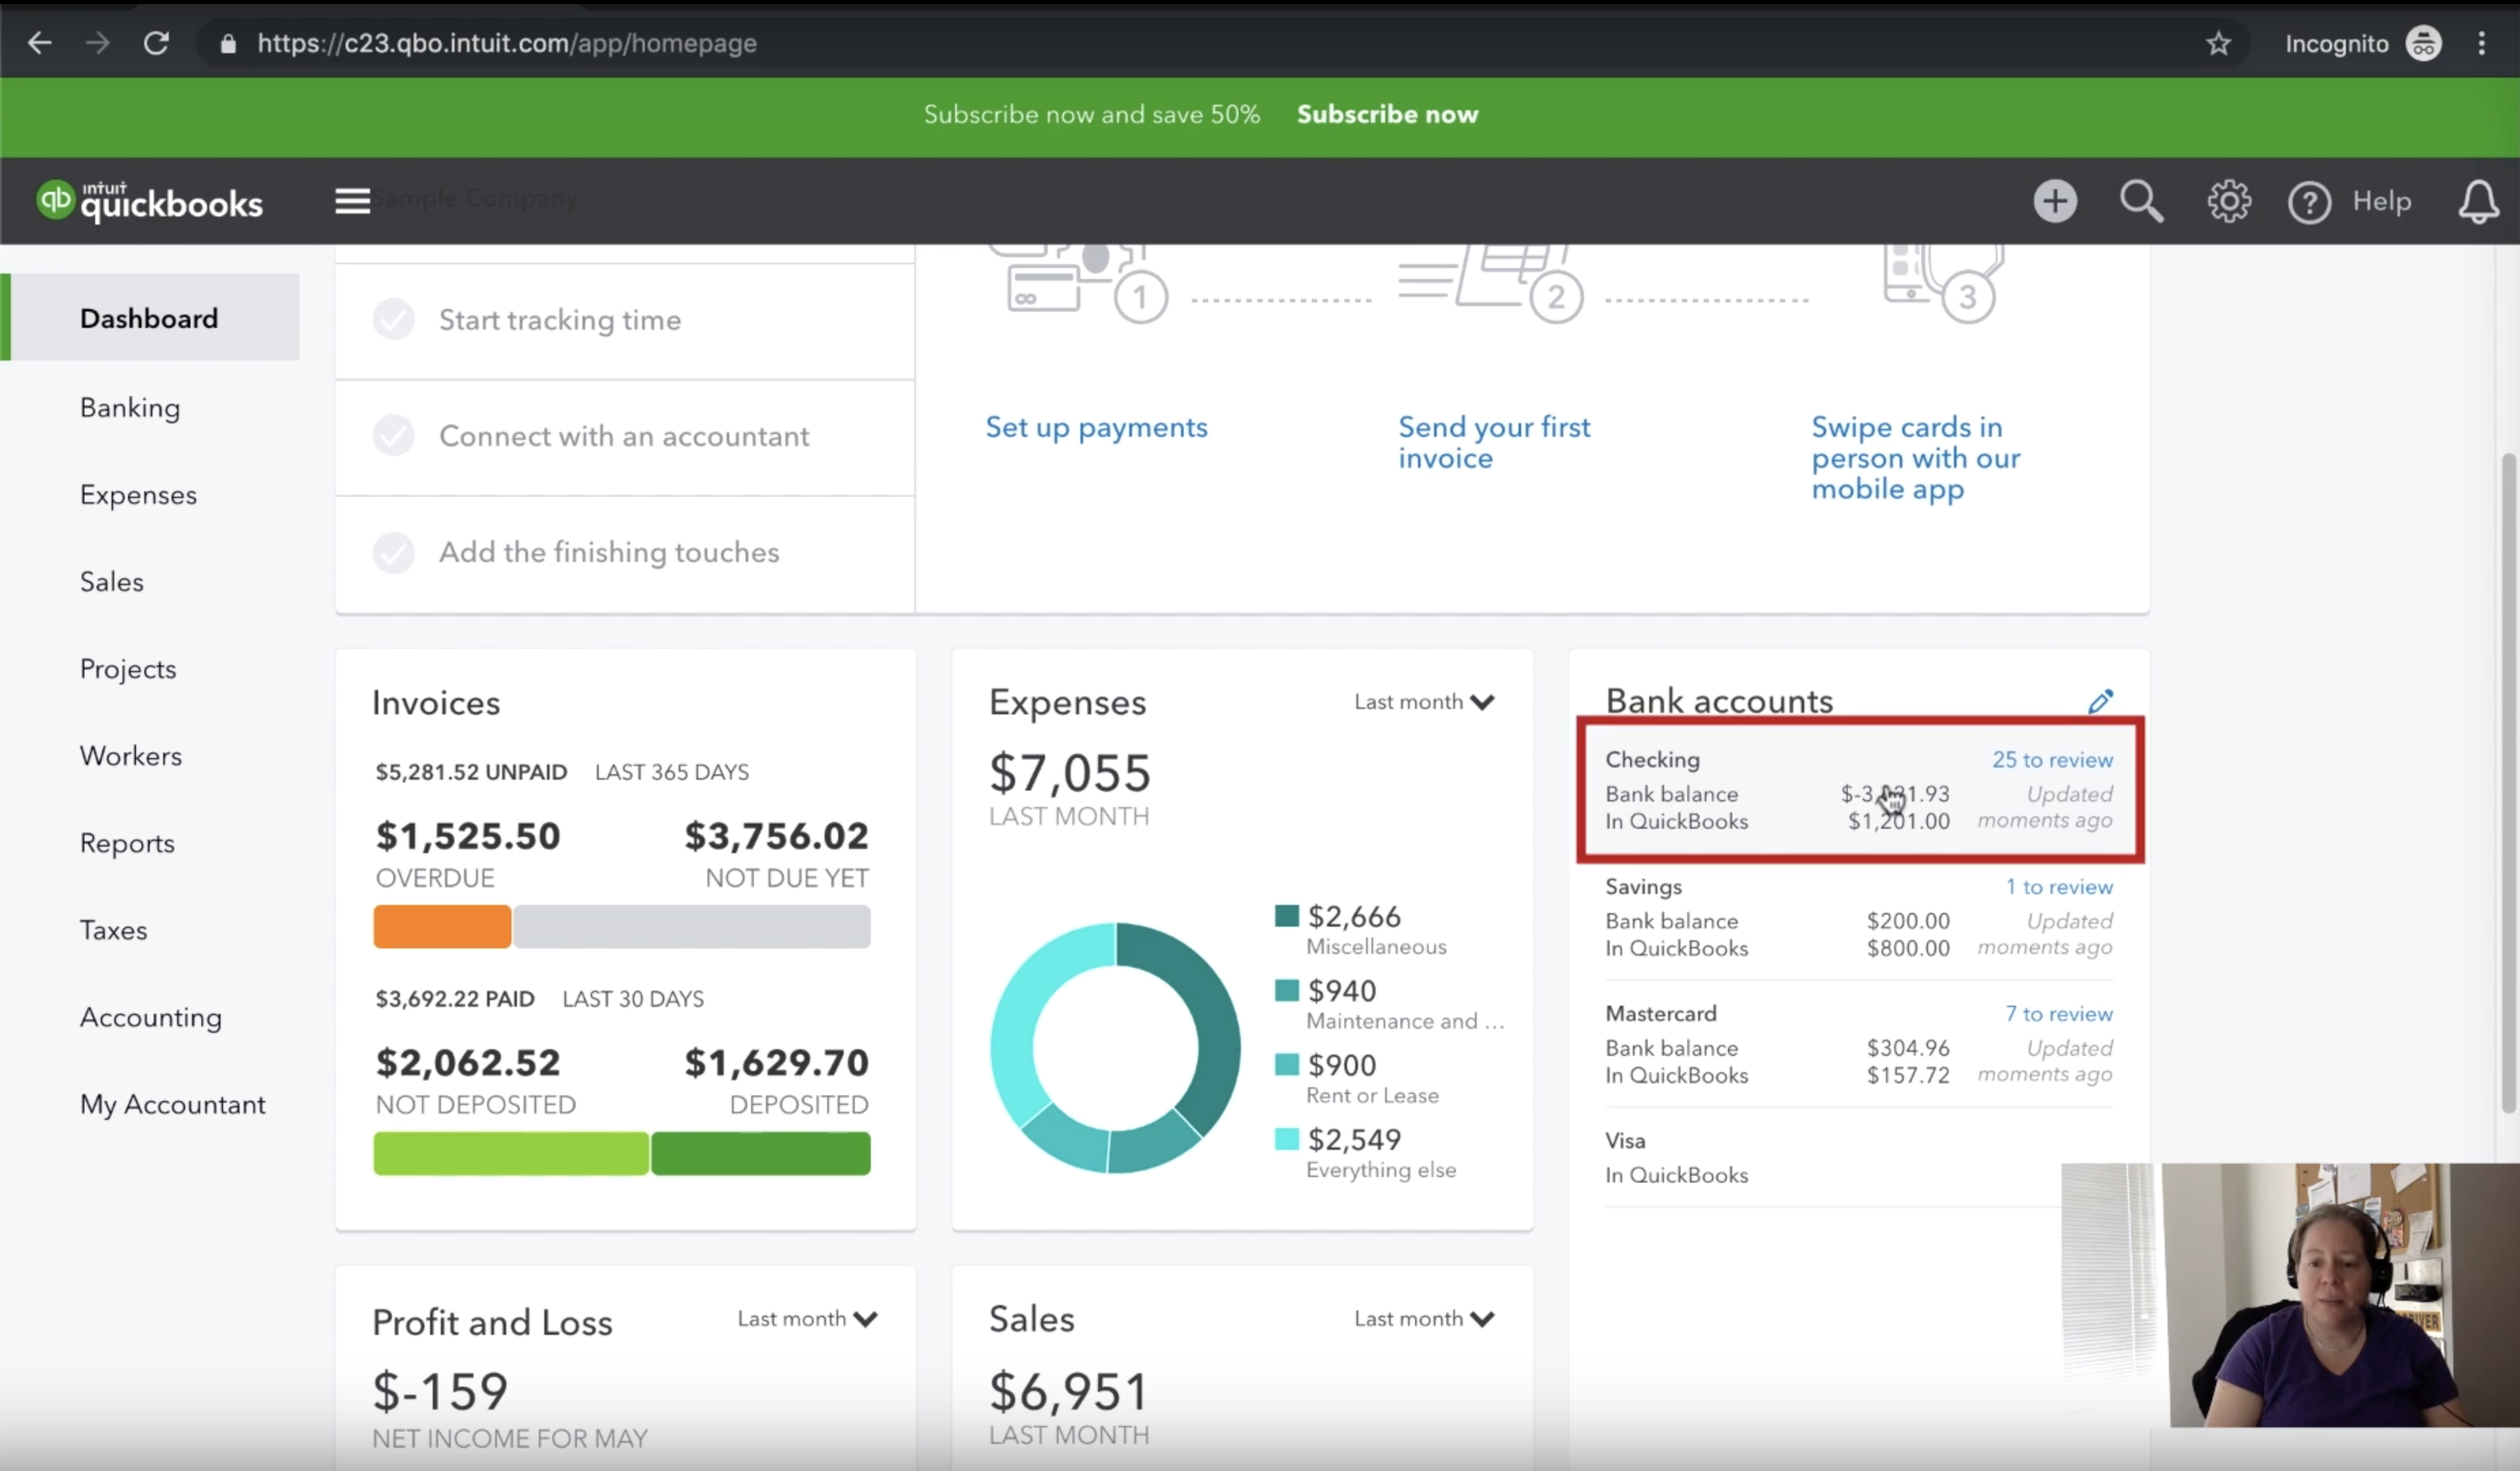Click the expenses donut chart
This screenshot has height=1471, width=2520.
click(x=1115, y=1047)
